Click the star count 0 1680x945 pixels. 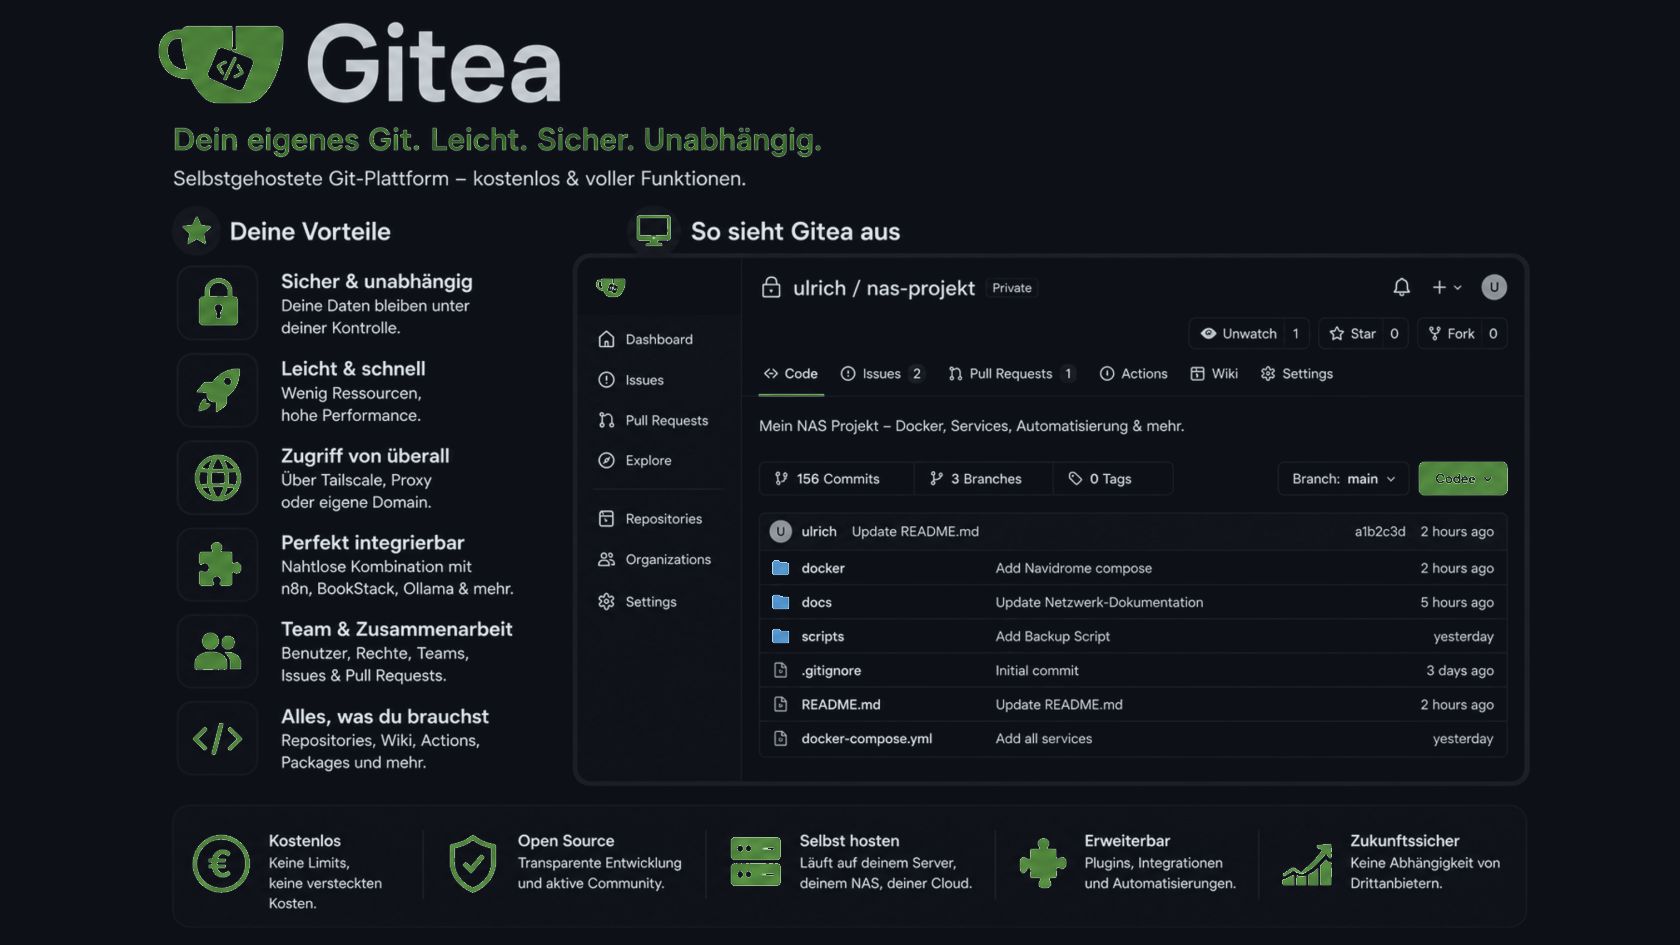[x=1394, y=333]
